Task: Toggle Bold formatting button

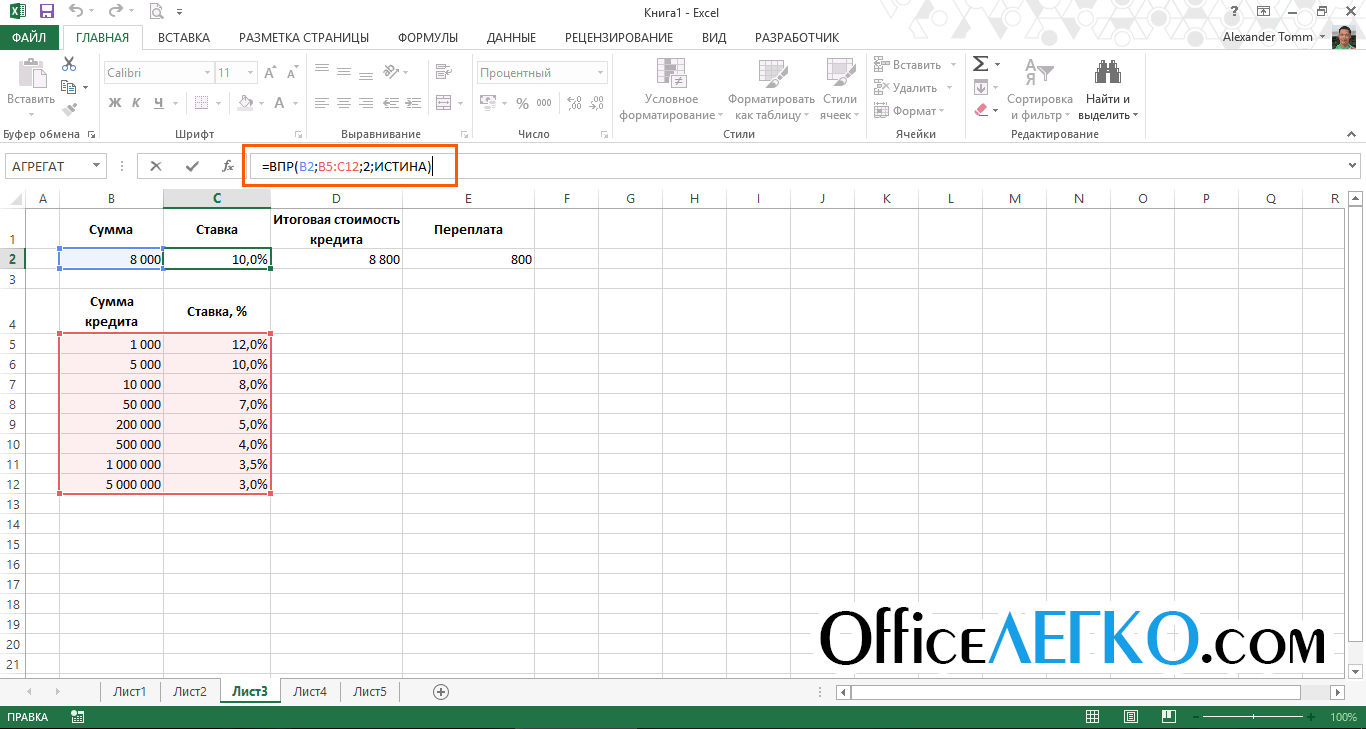Action: pos(115,103)
